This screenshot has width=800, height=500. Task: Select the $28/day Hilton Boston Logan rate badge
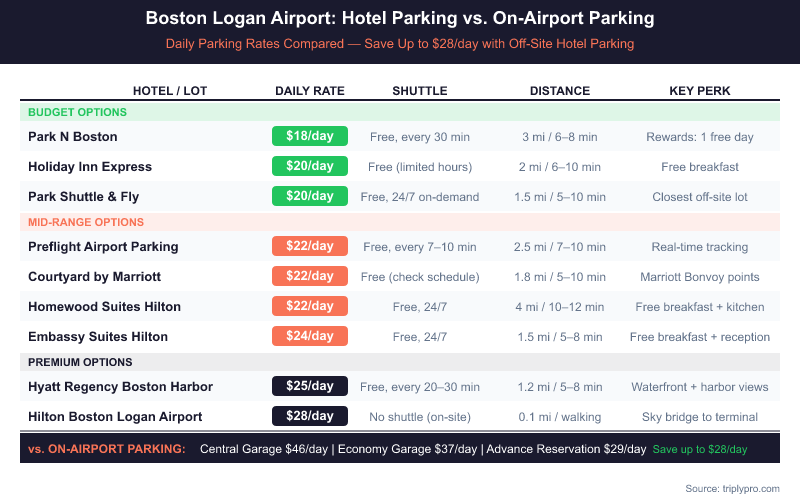(310, 416)
